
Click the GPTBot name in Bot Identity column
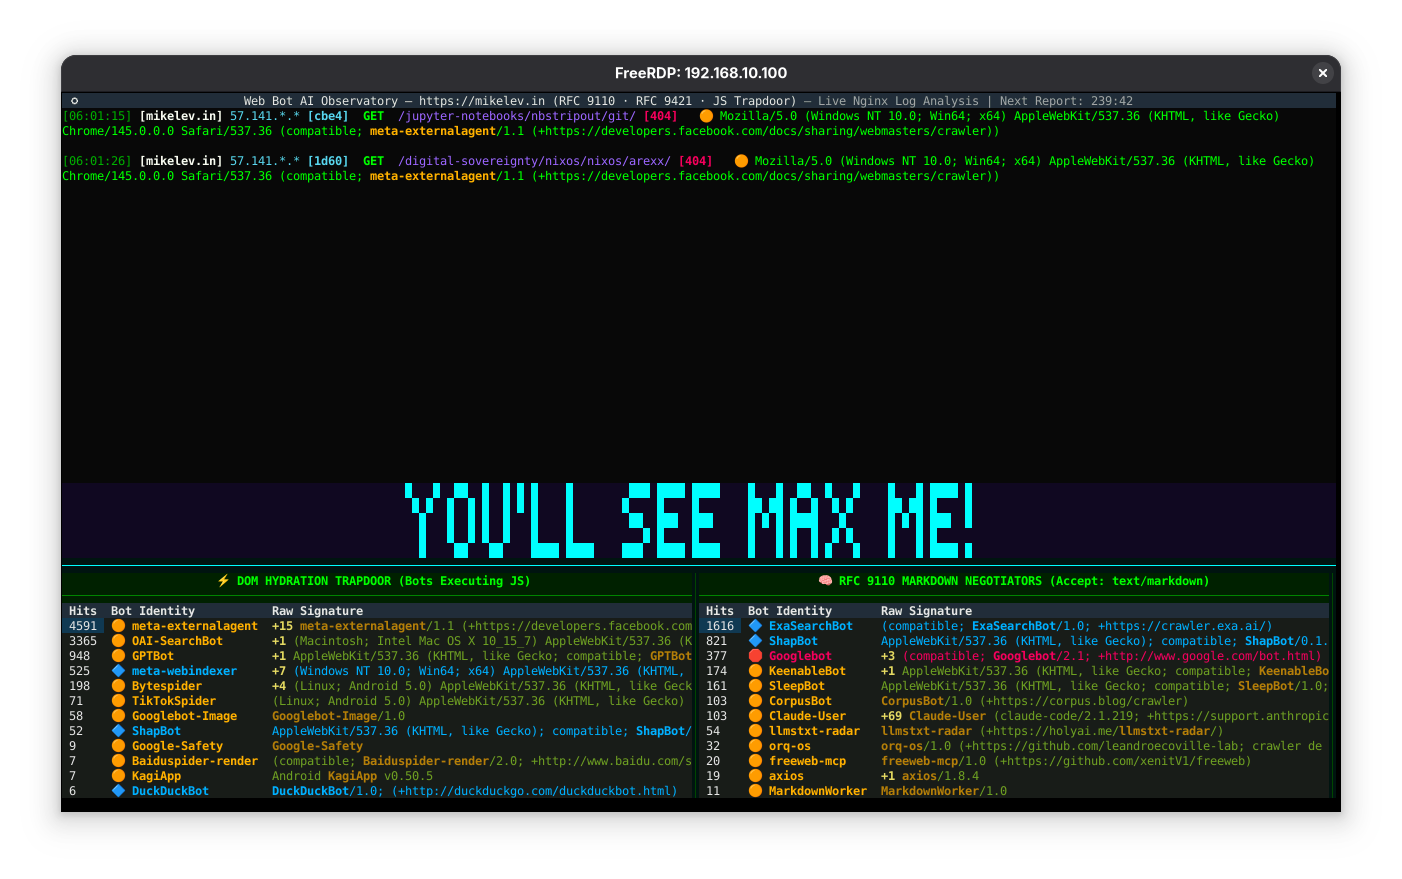coord(153,656)
